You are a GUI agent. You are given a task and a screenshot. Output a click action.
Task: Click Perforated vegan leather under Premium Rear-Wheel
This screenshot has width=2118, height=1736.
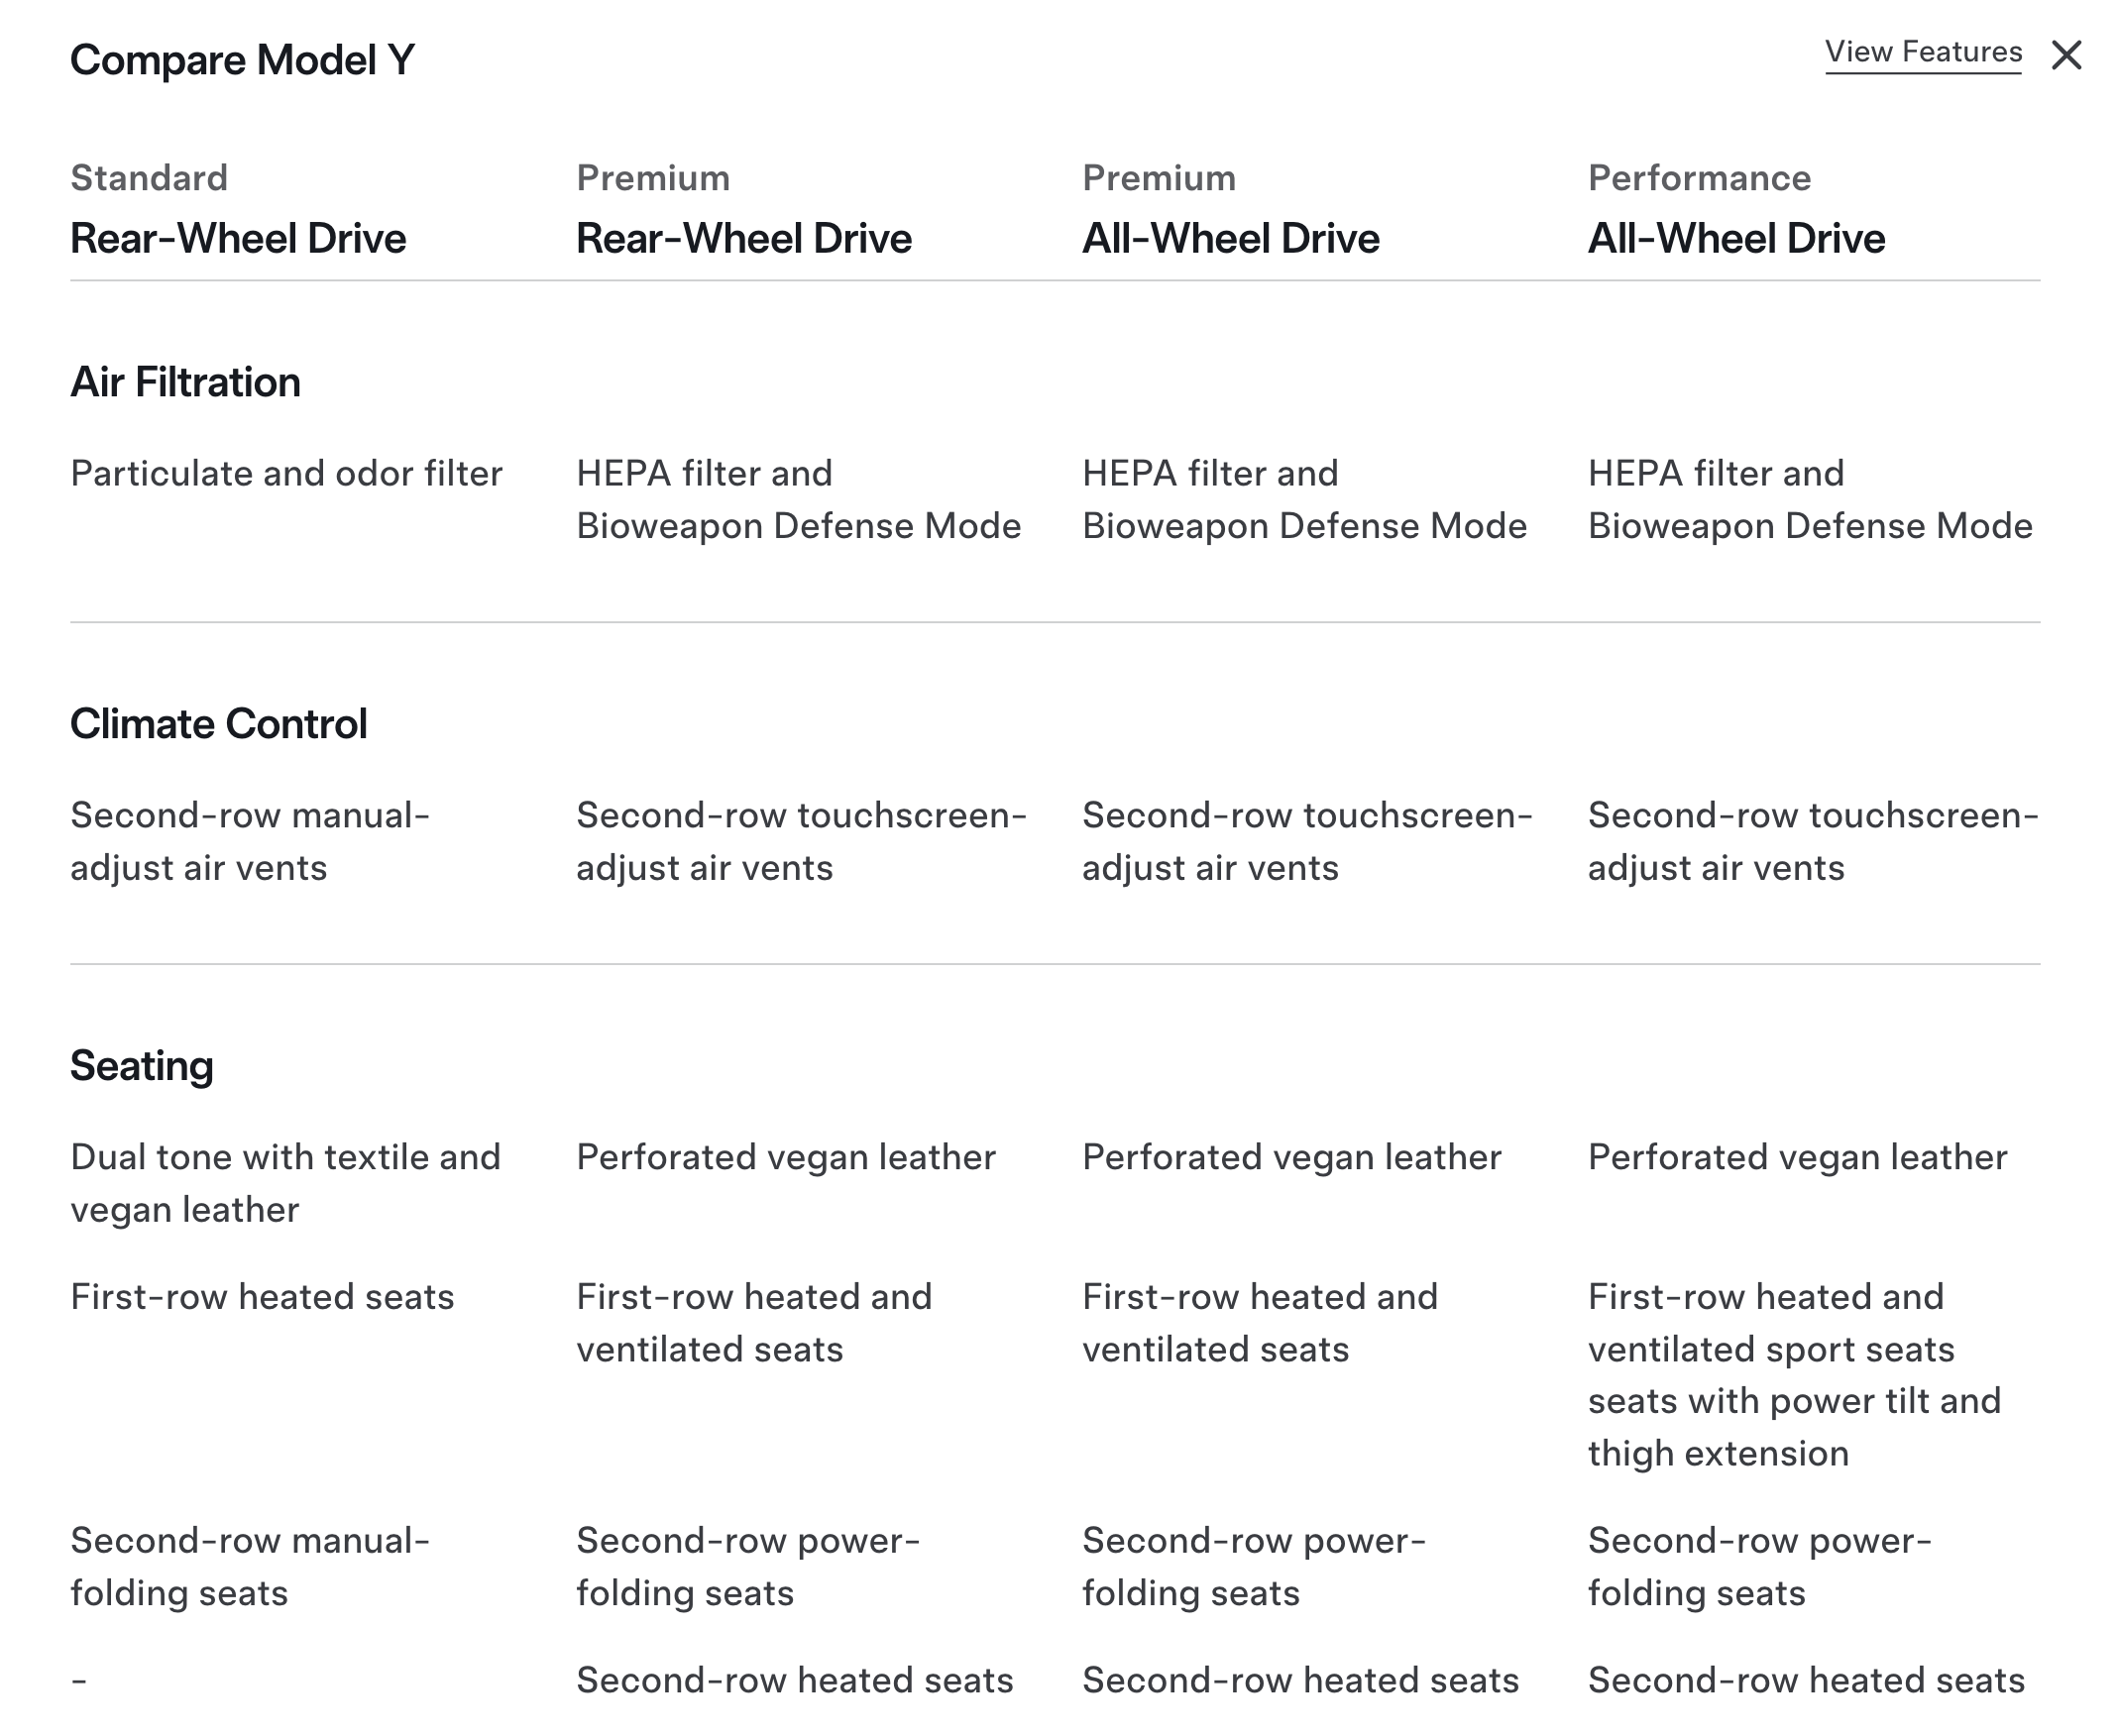786,1157
